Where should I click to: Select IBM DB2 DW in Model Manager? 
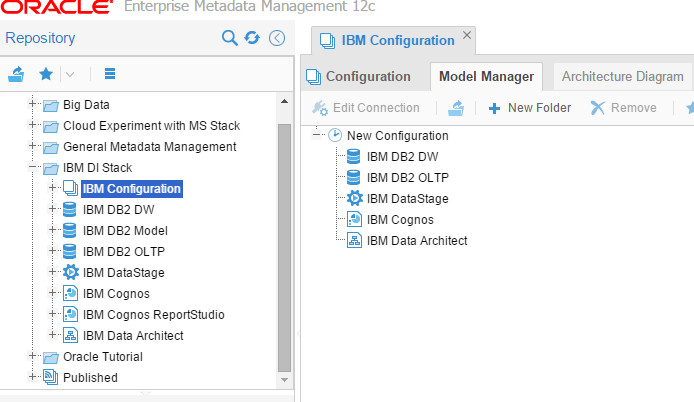[x=402, y=157]
